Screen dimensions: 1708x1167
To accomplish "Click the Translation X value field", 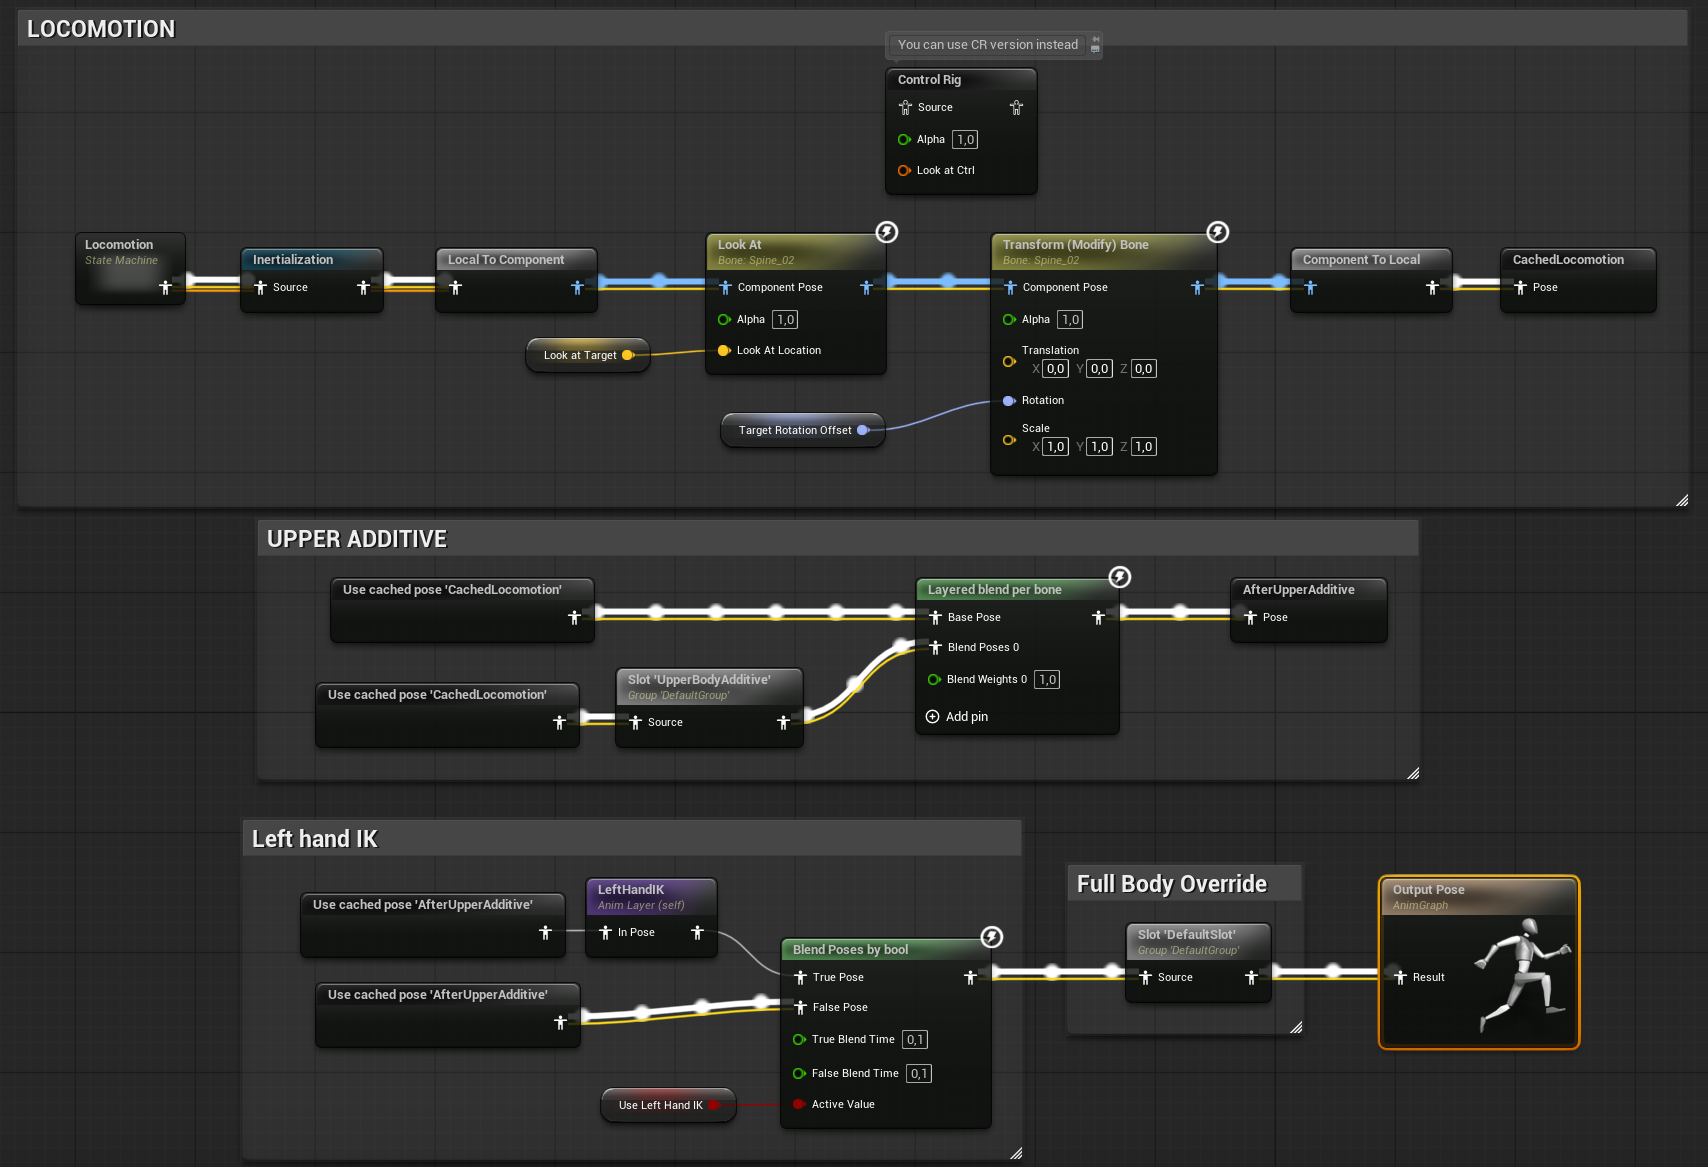I will coord(1055,369).
